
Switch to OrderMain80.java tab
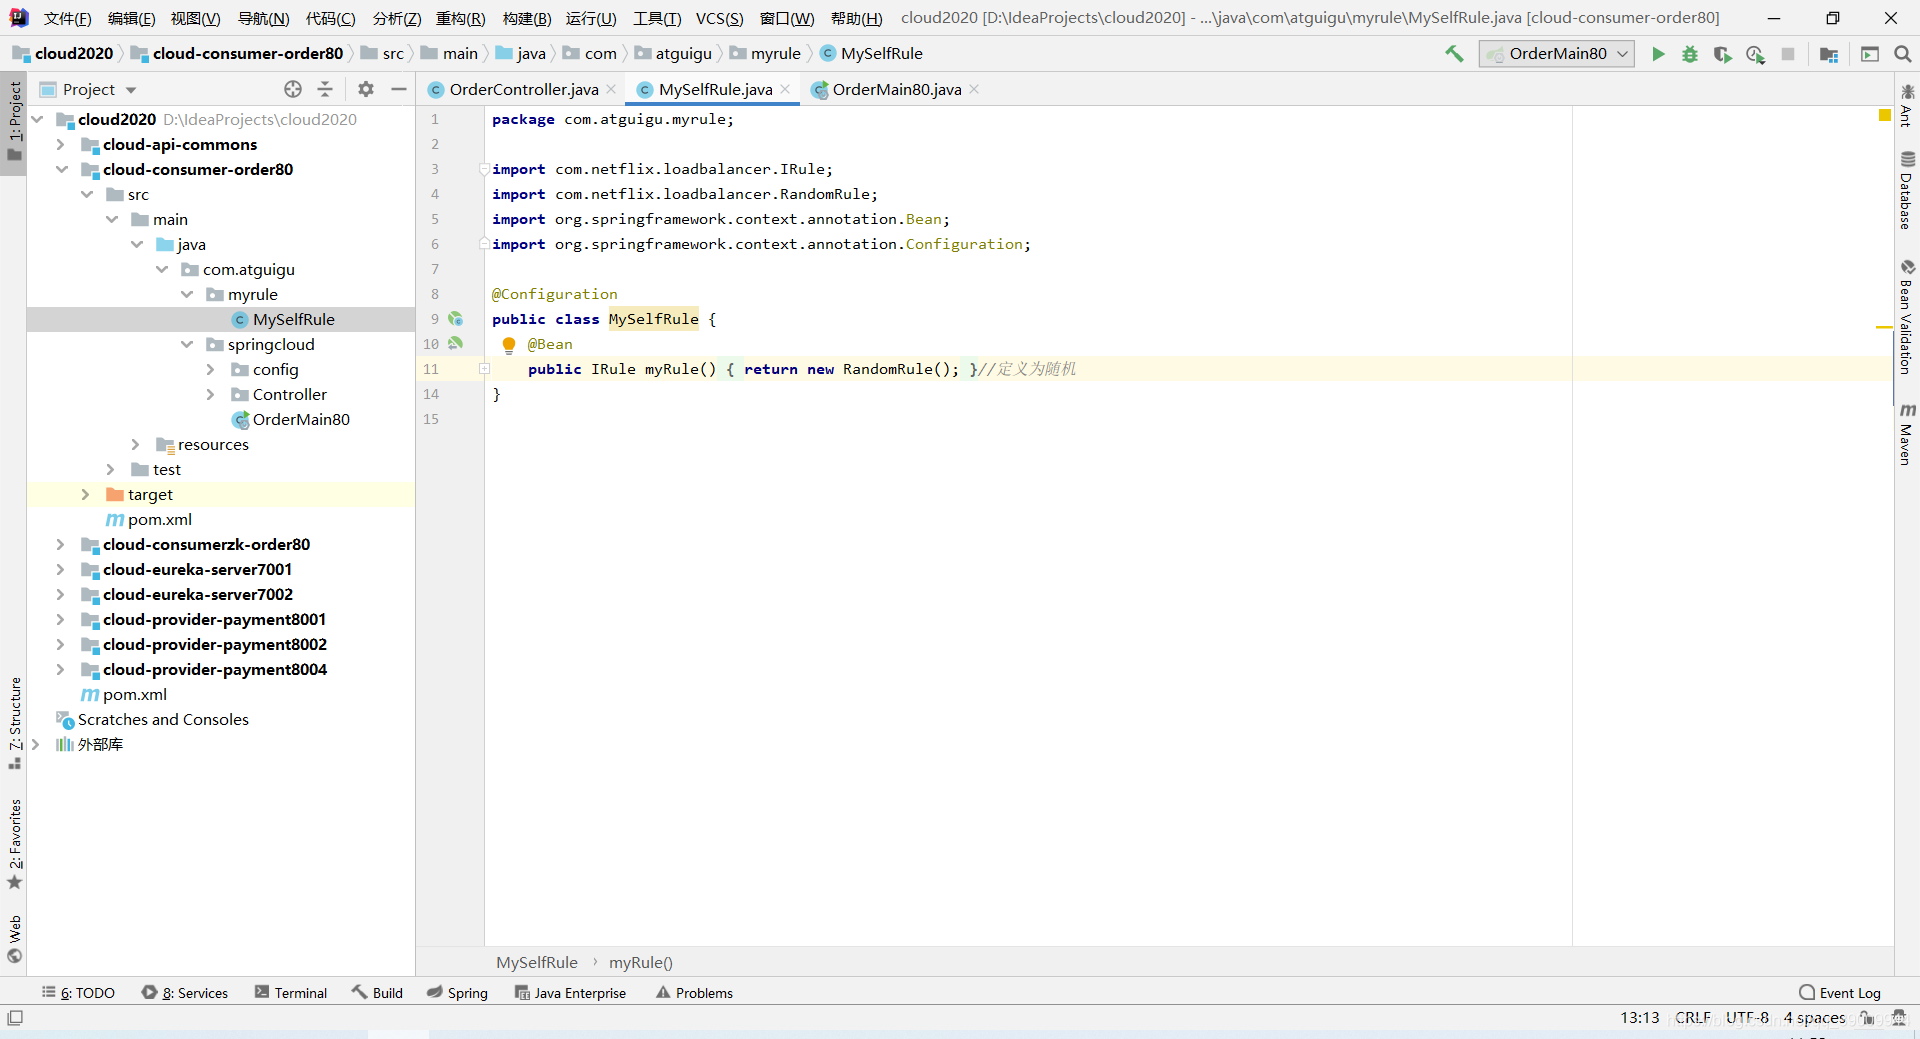896,89
